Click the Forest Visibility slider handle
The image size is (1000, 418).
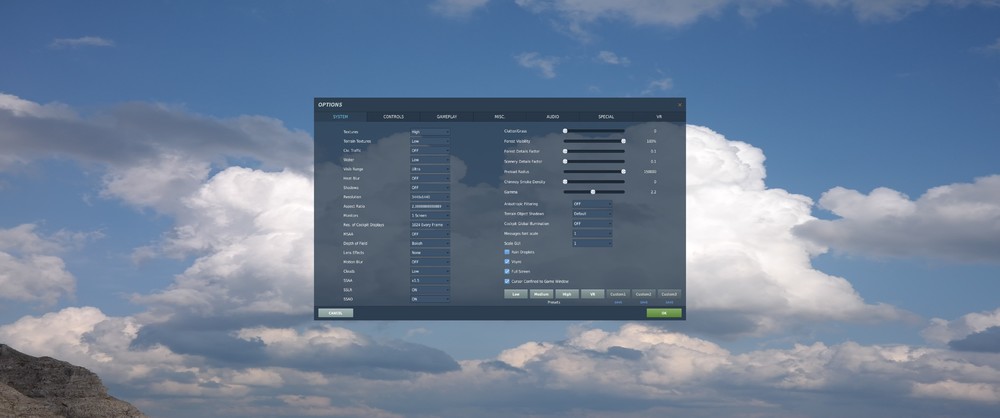pos(623,141)
